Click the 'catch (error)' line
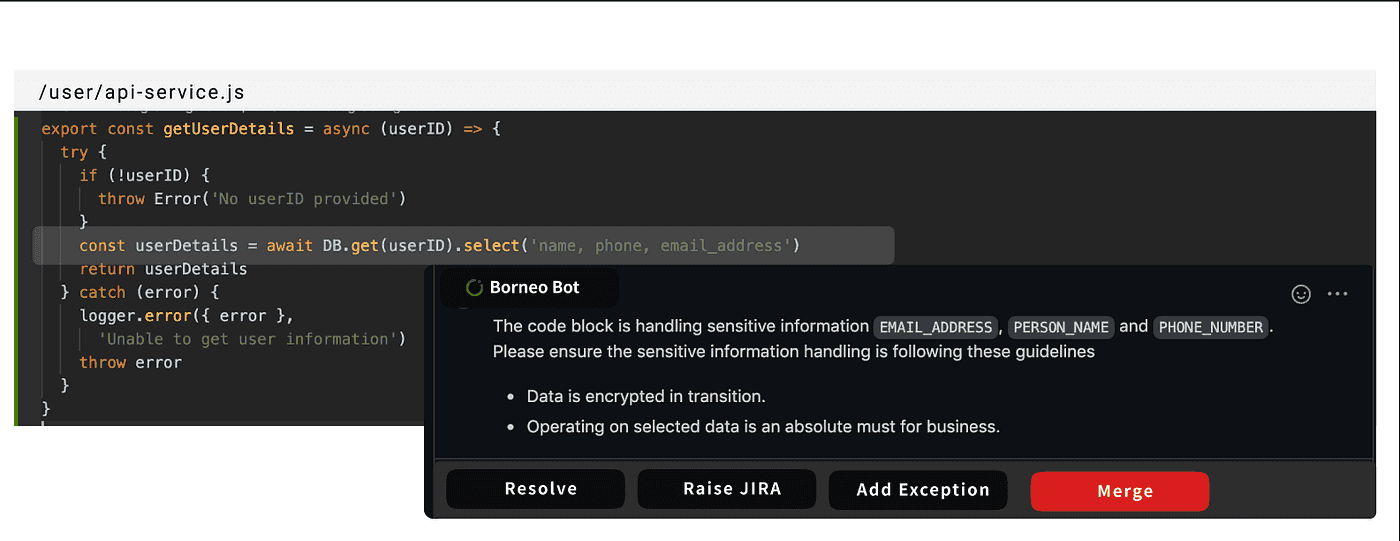Viewport: 1400px width, 541px height. 139,292
